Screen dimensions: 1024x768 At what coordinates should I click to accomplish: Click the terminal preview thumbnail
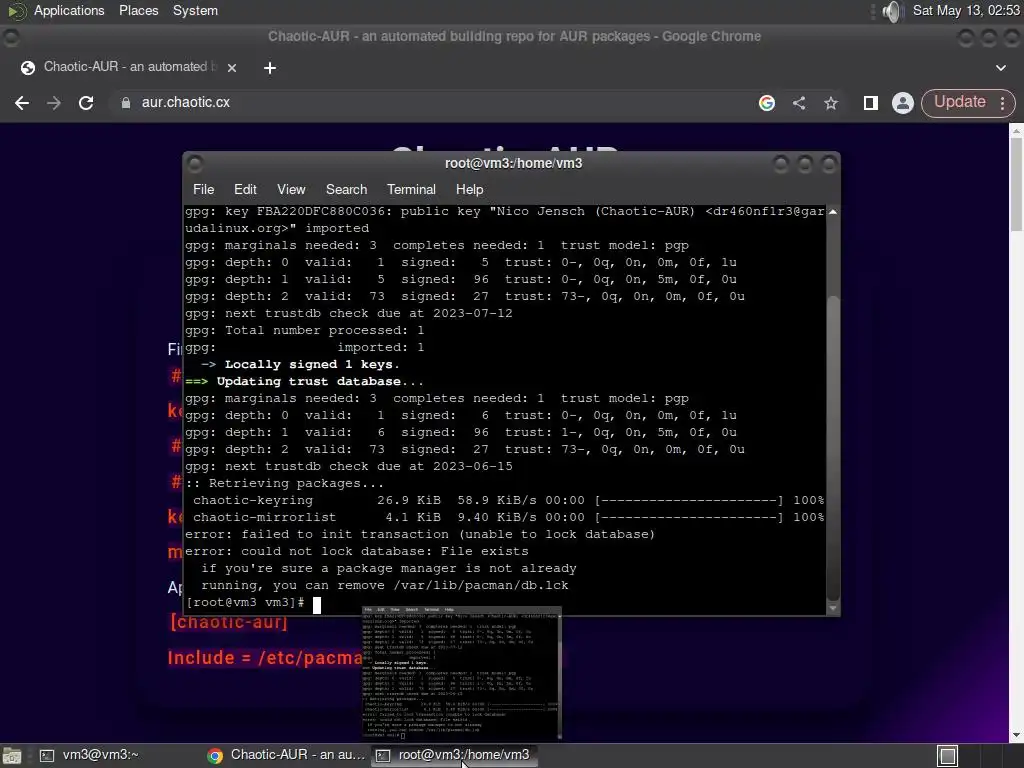(x=462, y=673)
